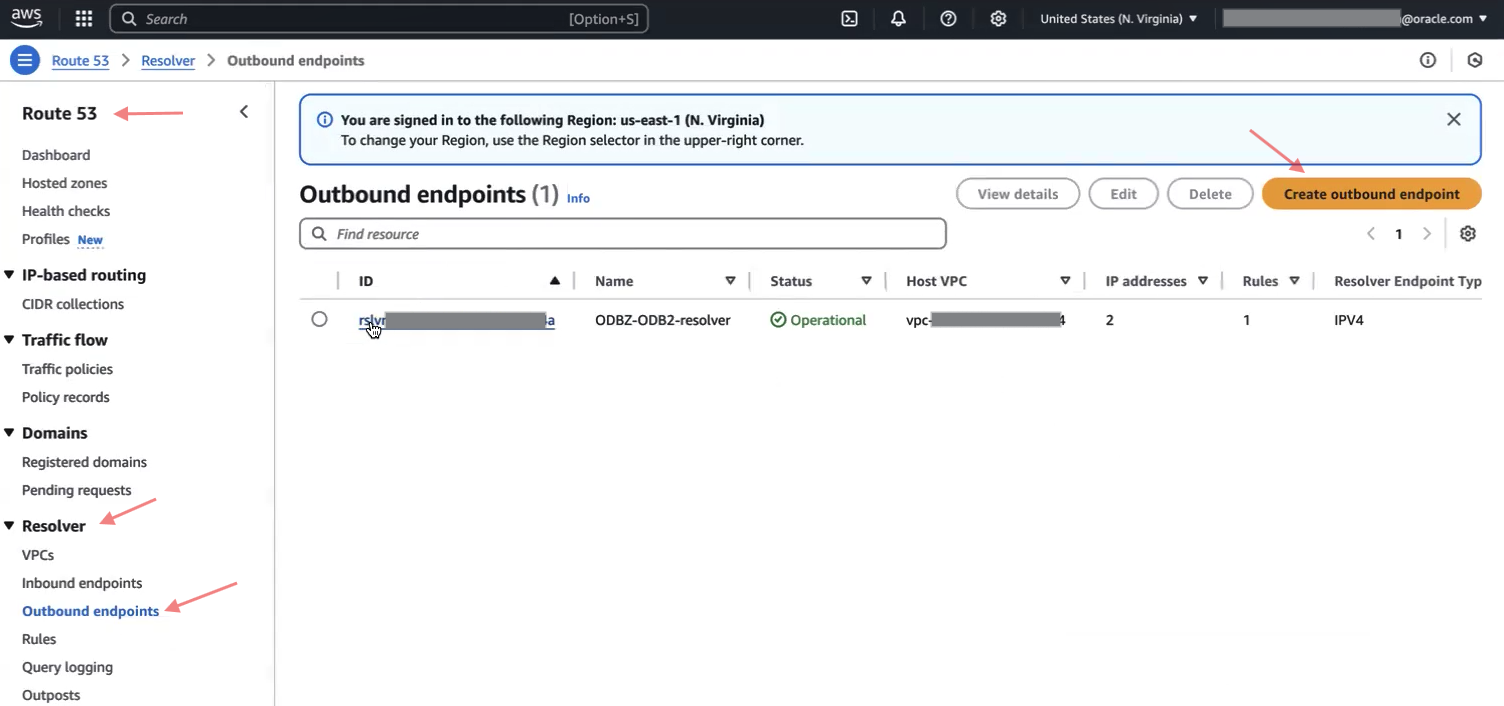Sort by the IP addresses column

[x=1203, y=281]
